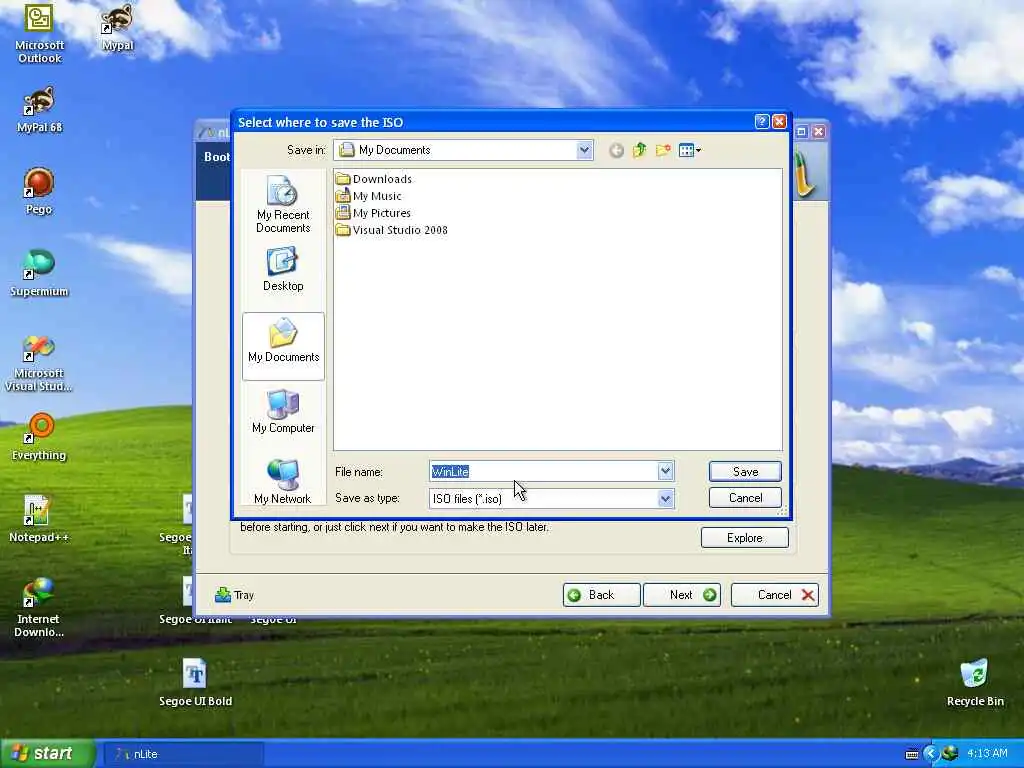Select the Supermium browser icon
This screenshot has height=768, width=1024.
tap(39, 274)
